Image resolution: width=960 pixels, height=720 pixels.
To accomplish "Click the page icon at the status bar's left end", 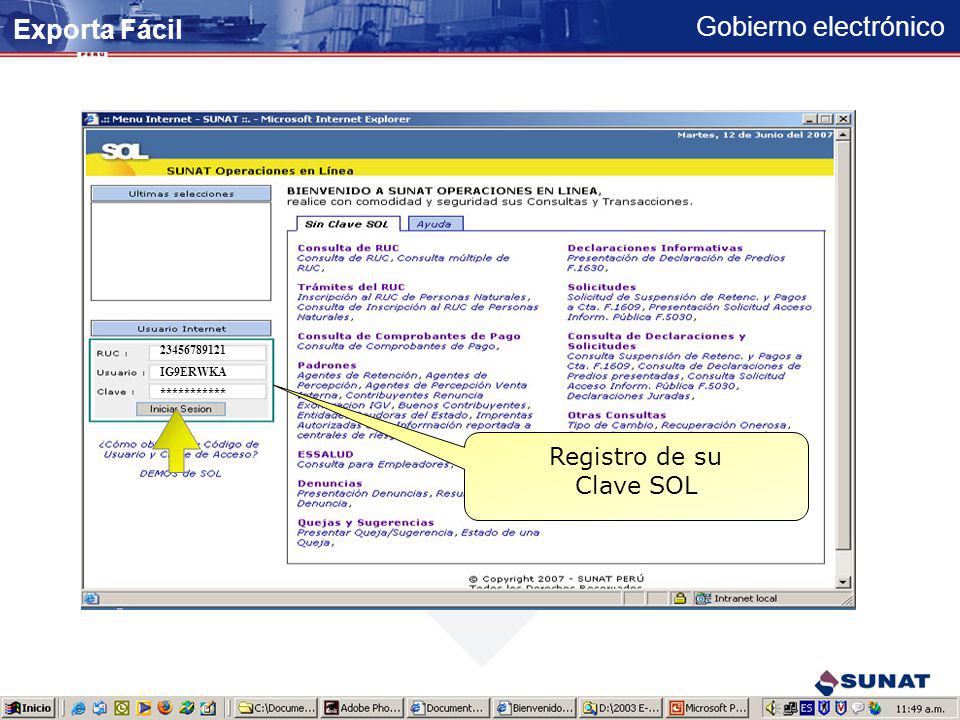I will [x=91, y=598].
